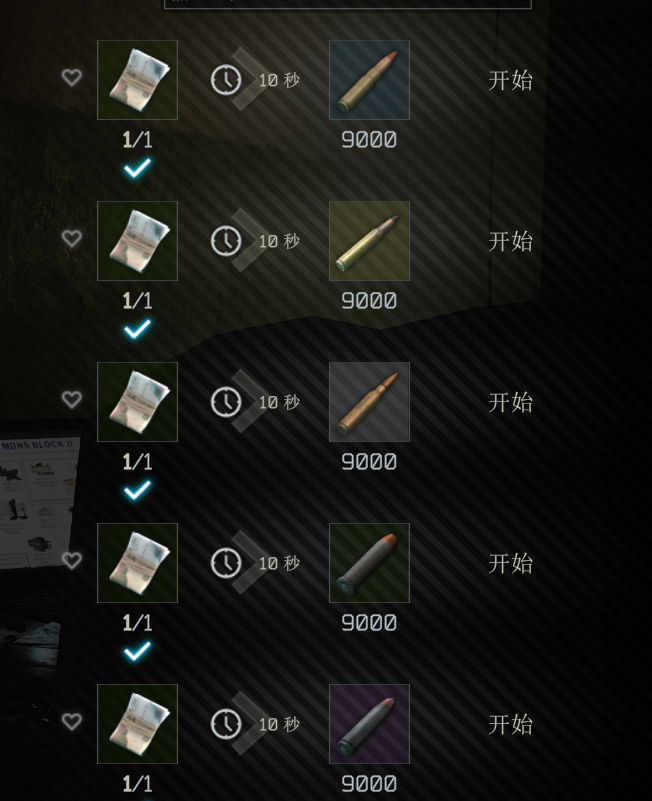652x801 pixels.
Task: Toggle heart for the yellow-background cartridge recipe
Action: click(72, 239)
